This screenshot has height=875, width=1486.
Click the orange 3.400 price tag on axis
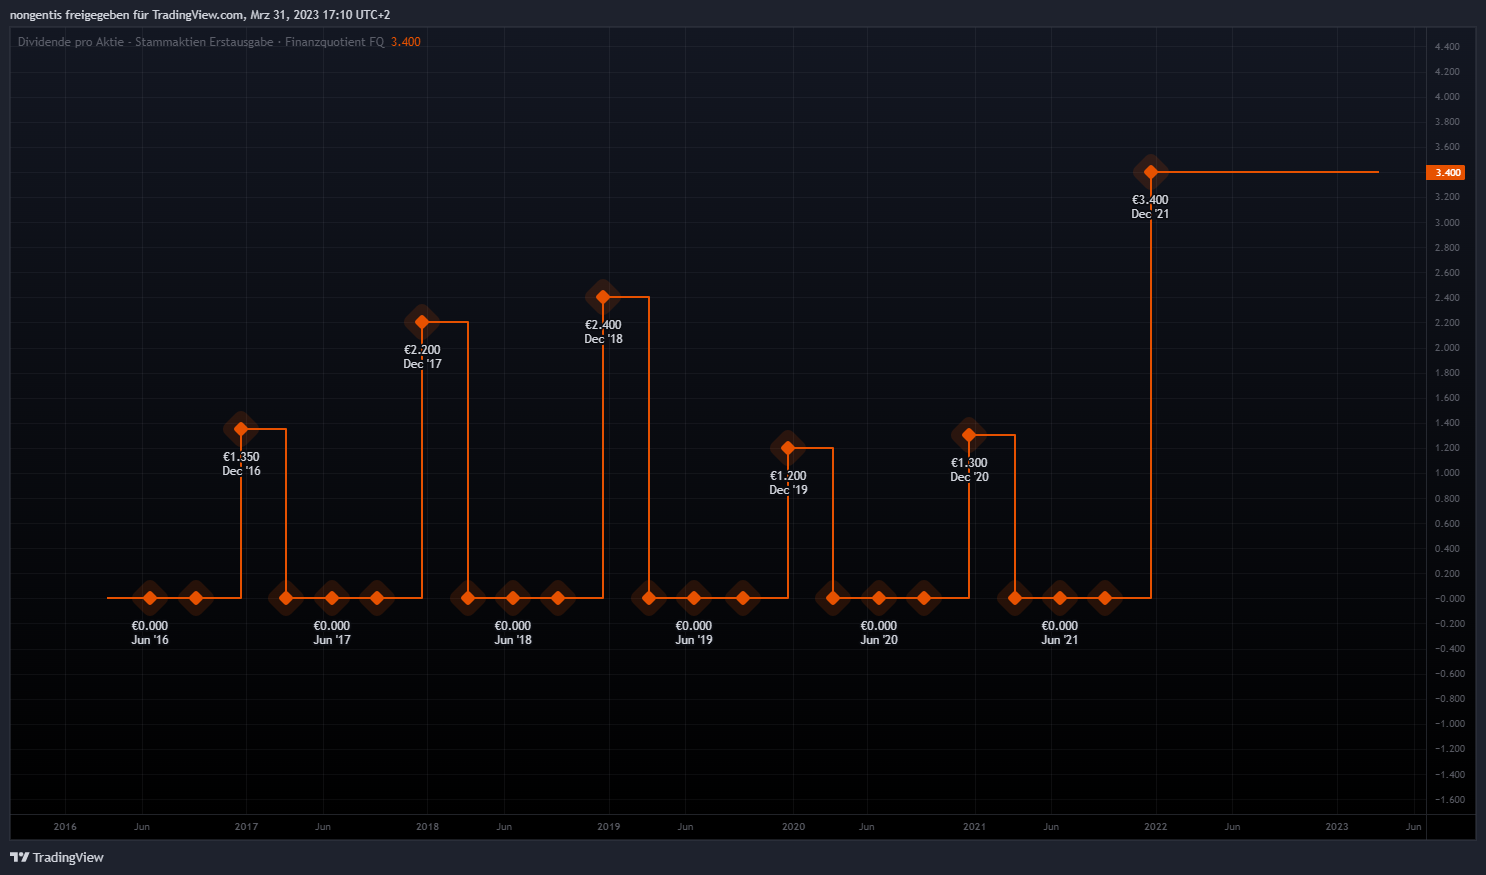click(1446, 172)
